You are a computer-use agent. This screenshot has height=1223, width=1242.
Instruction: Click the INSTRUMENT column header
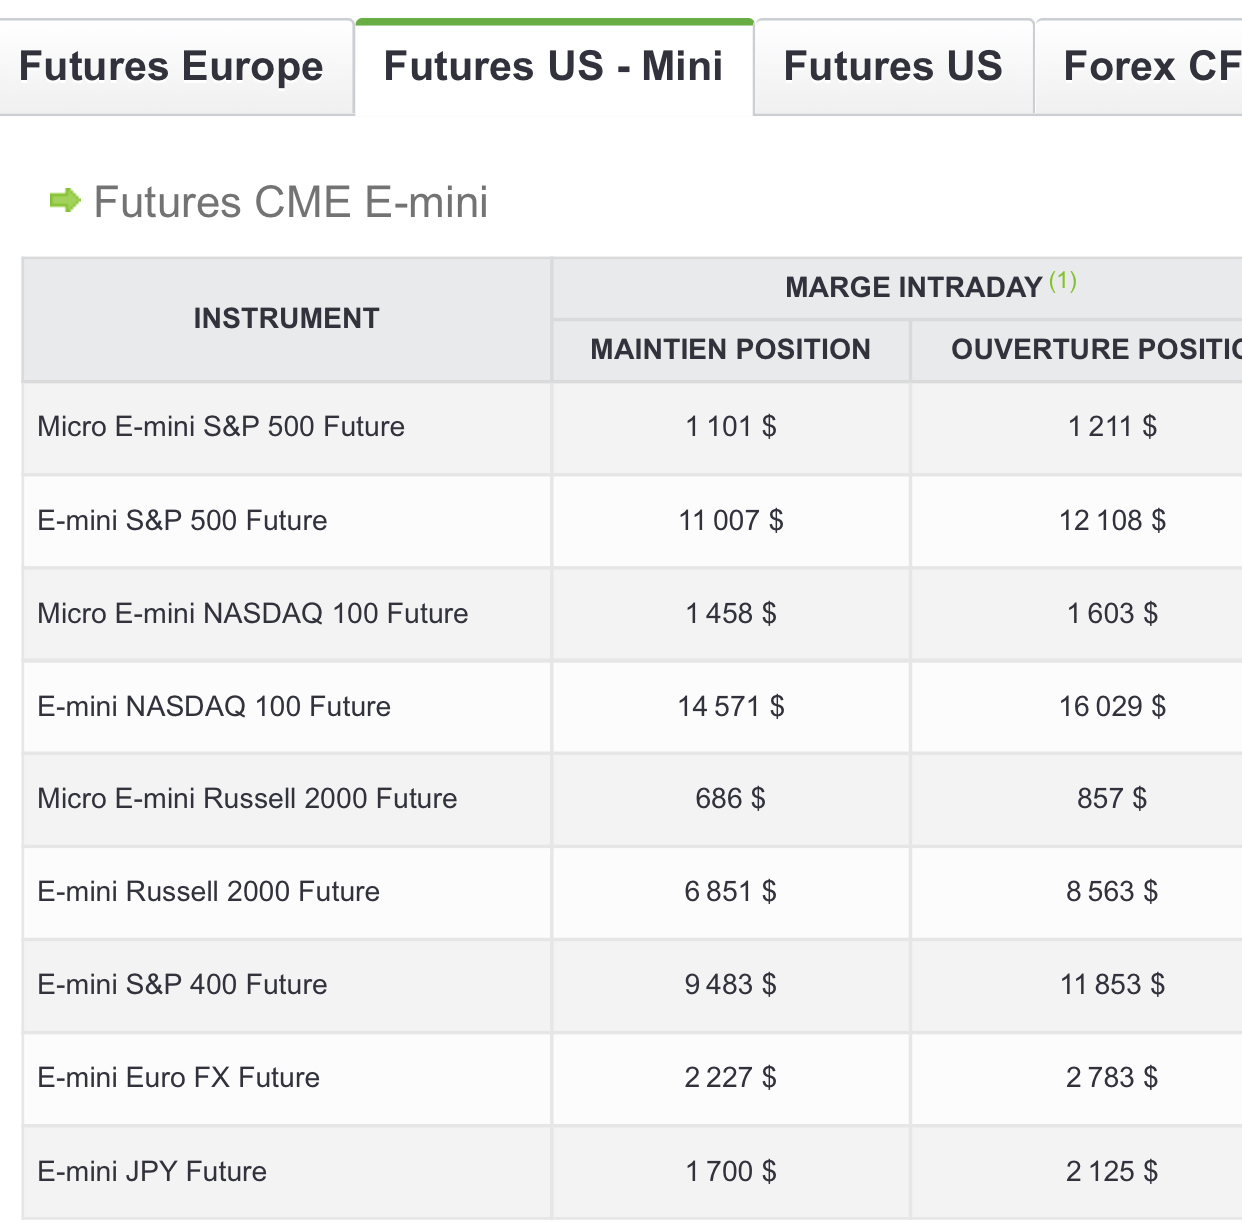[286, 319]
